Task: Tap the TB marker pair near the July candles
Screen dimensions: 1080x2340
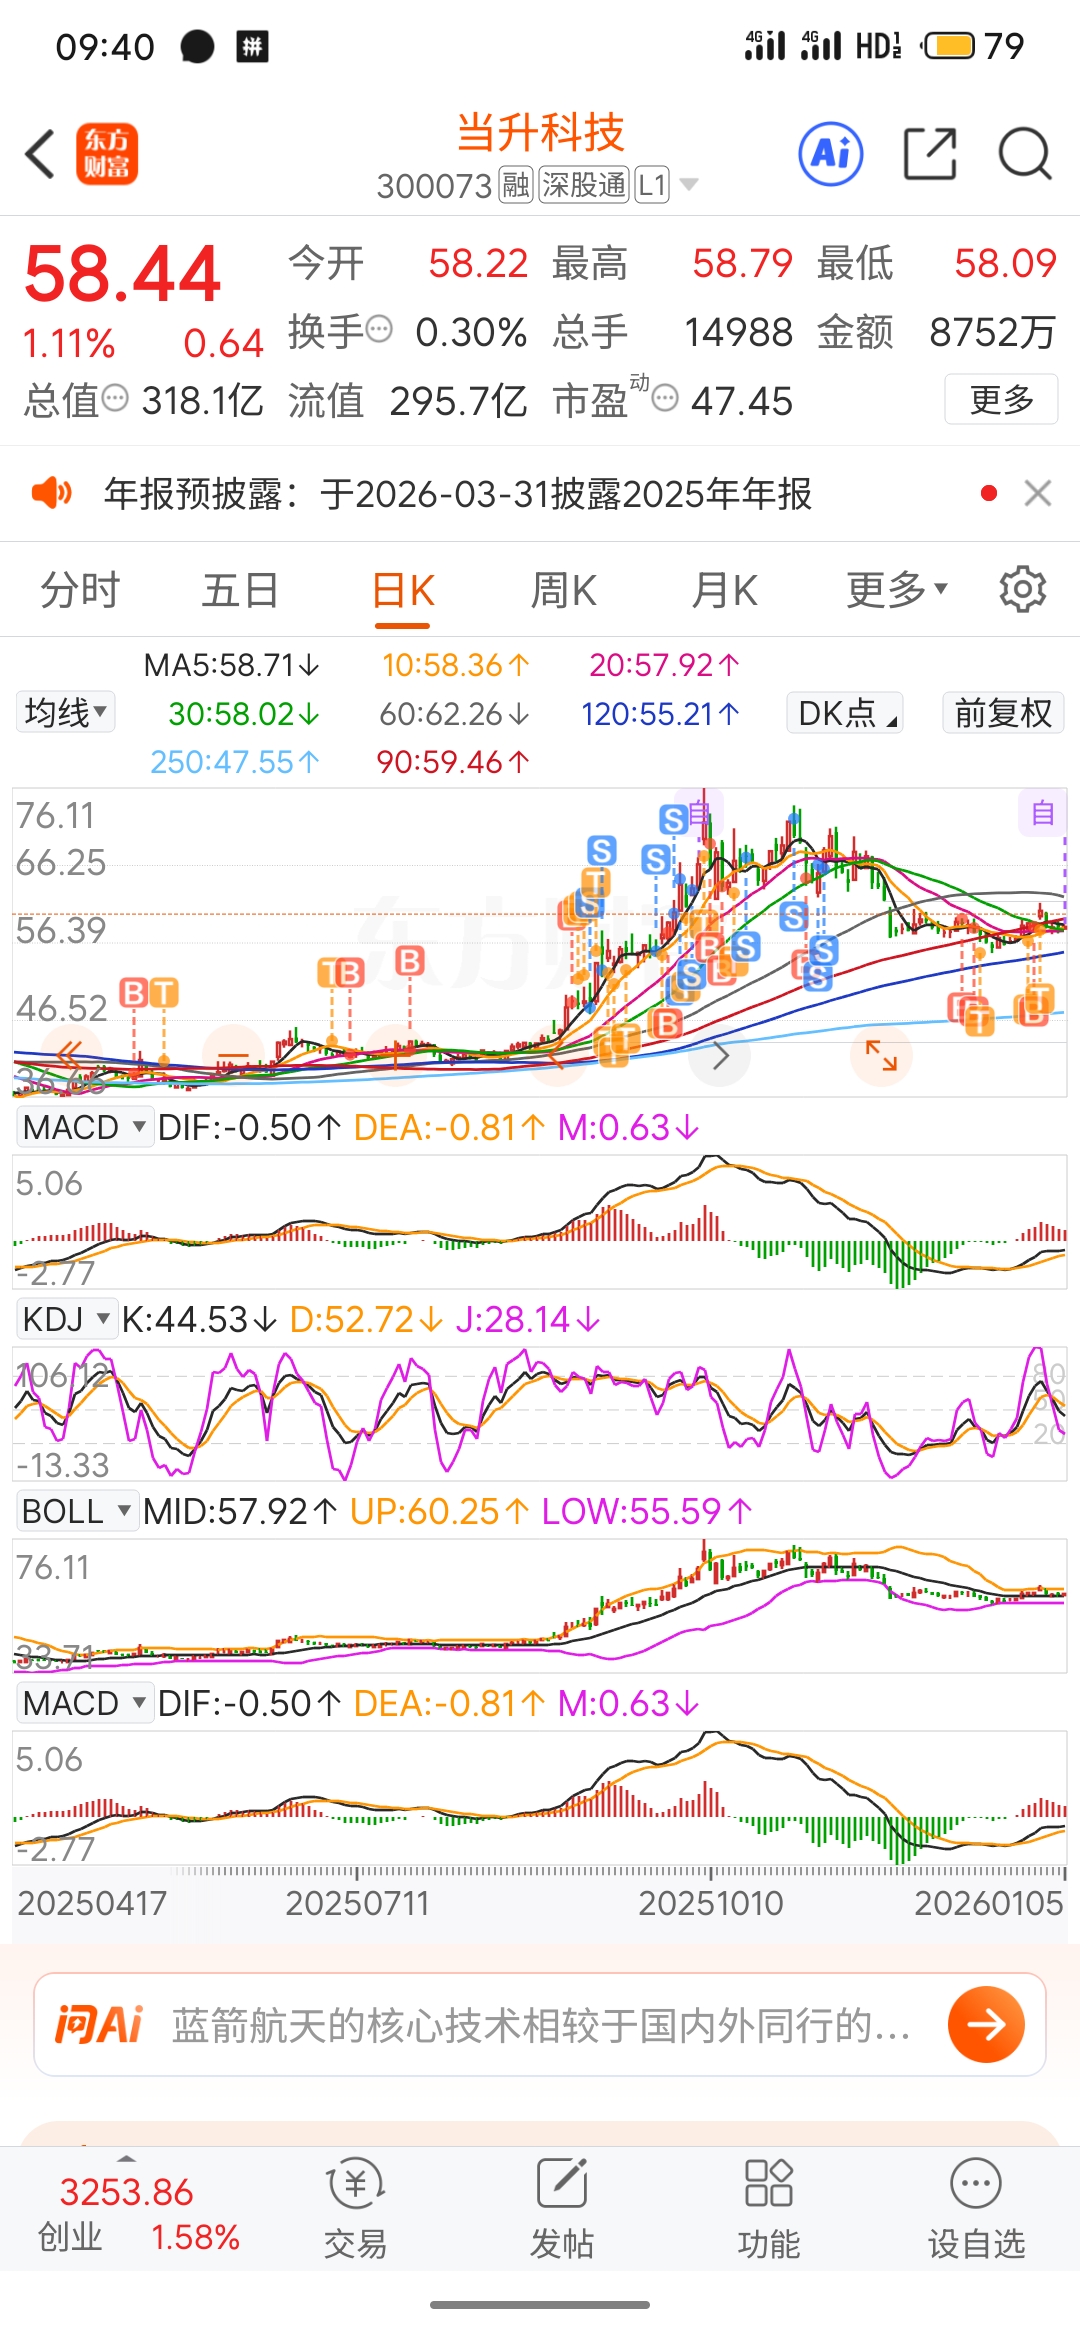Action: pyautogui.click(x=341, y=973)
